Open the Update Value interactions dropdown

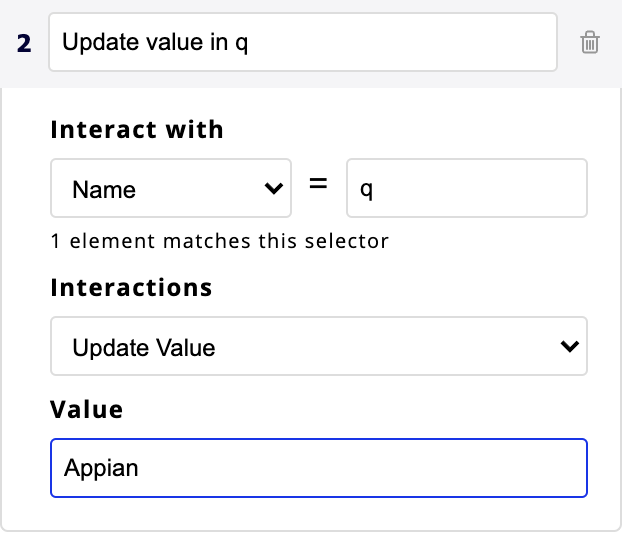tap(318, 347)
